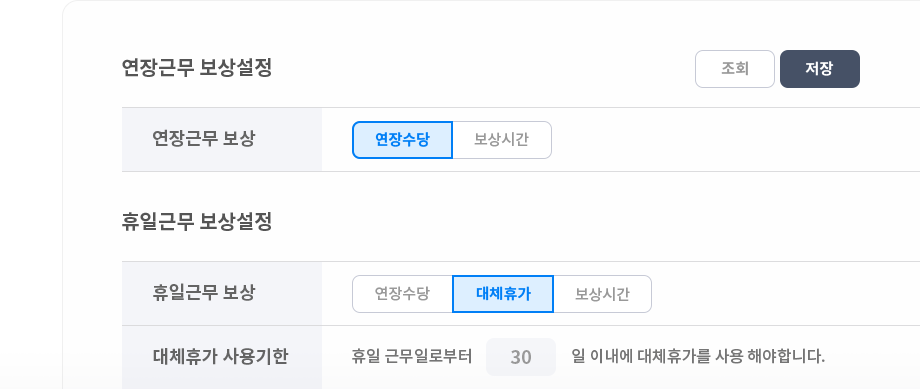Choose 대체휴가 in the 휴일근무 보상 row
The height and width of the screenshot is (389, 920).
pyautogui.click(x=503, y=294)
